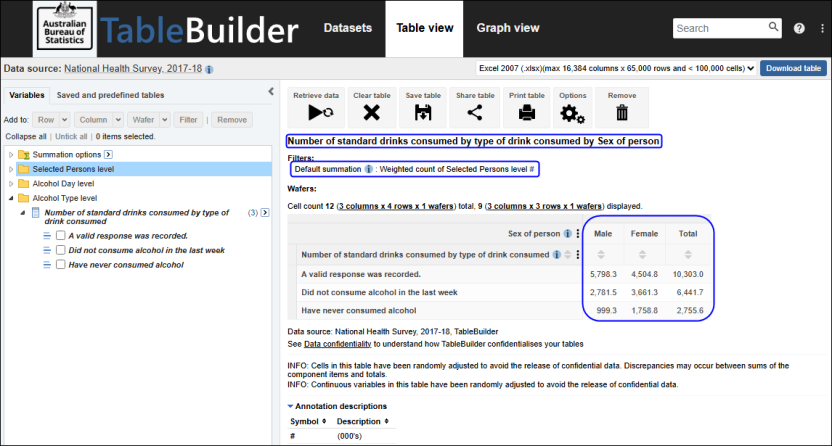
Task: Click the Retrieve data play icon
Action: 320,112
